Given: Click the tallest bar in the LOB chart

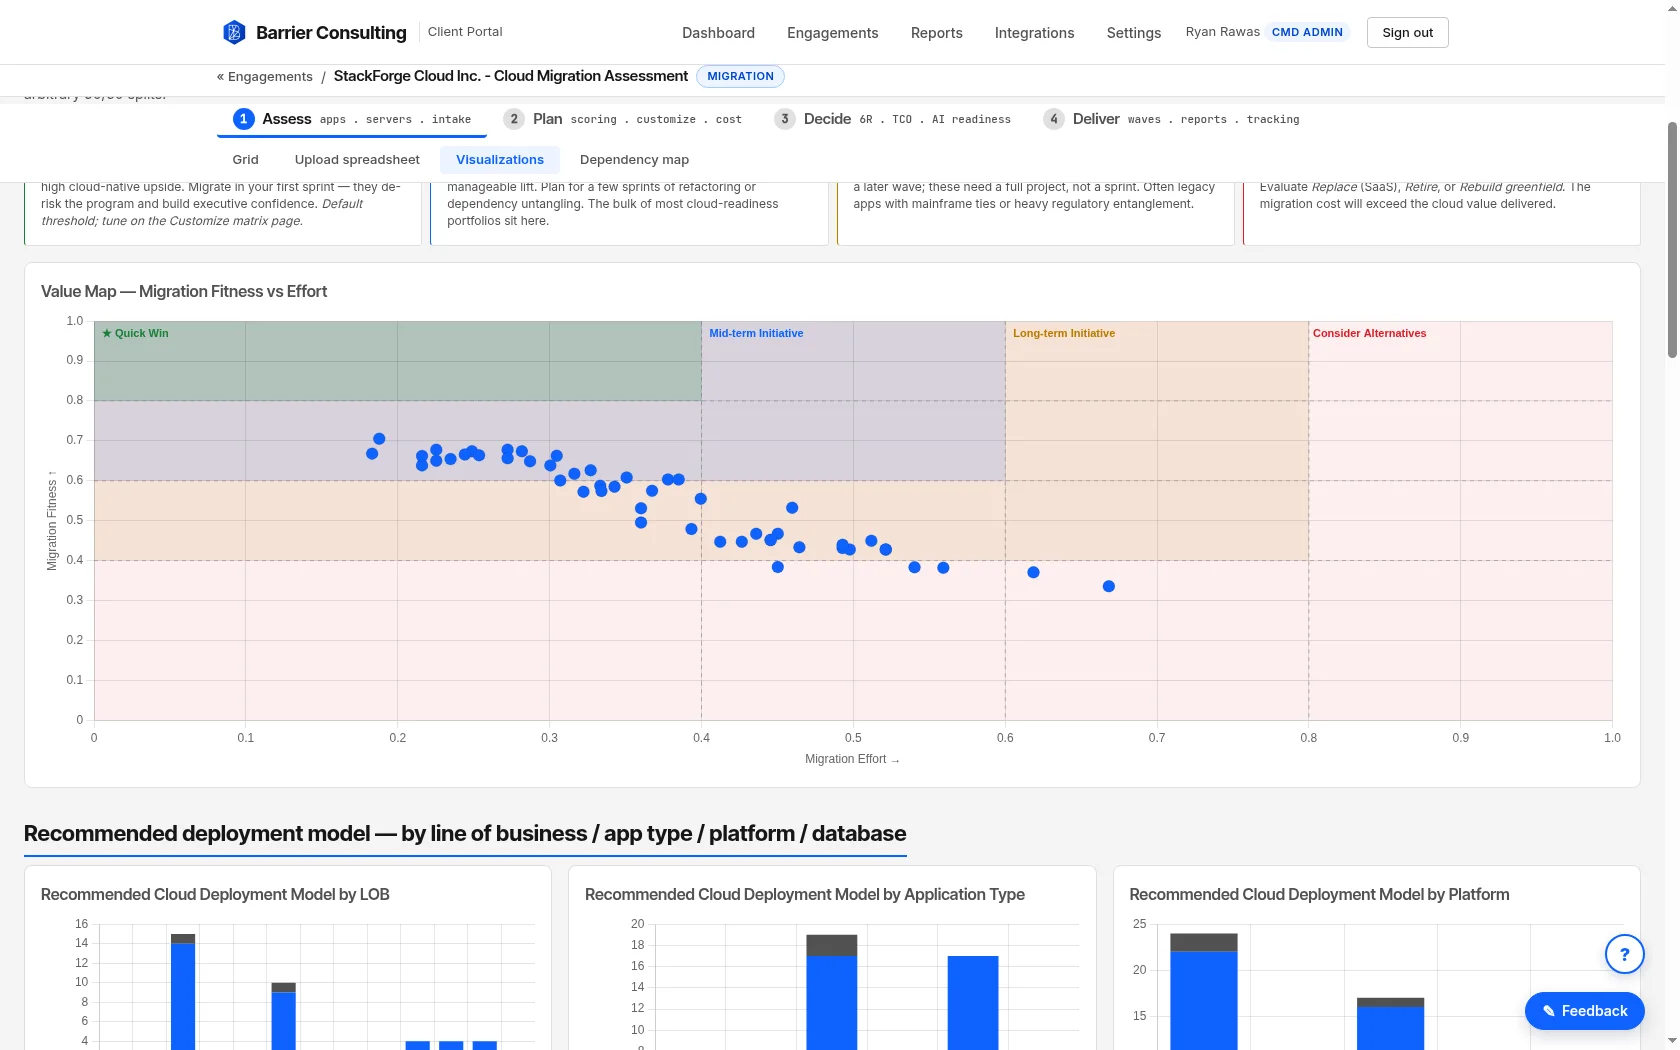Looking at the screenshot, I should tap(183, 992).
